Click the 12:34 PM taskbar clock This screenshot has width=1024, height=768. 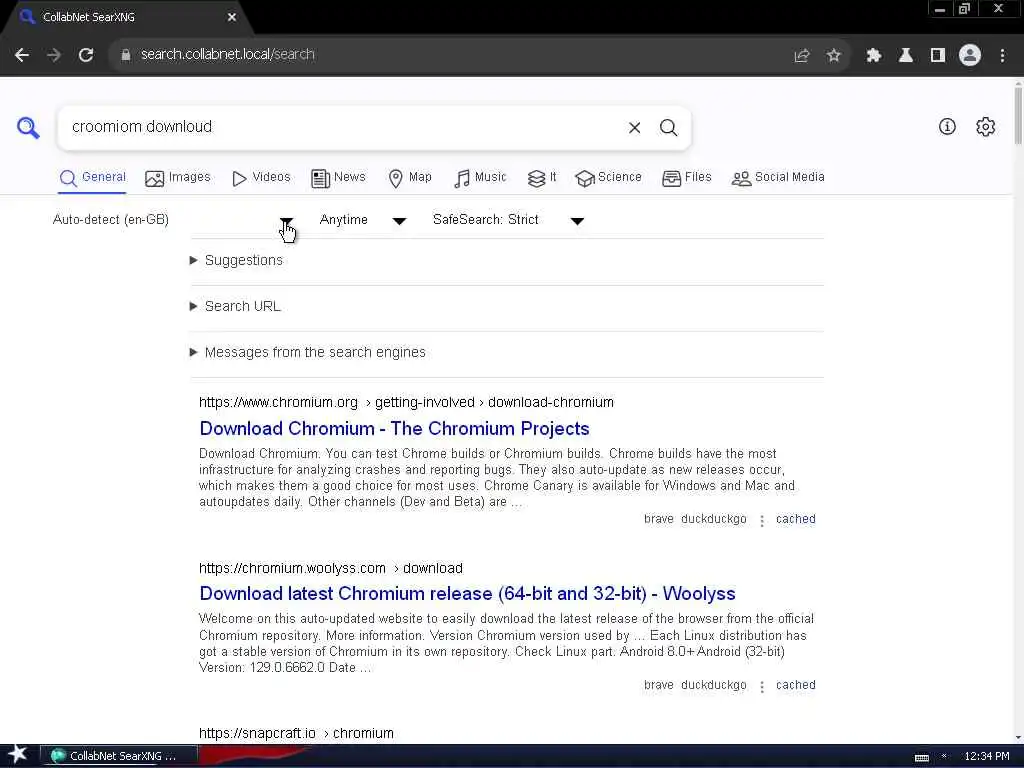987,757
